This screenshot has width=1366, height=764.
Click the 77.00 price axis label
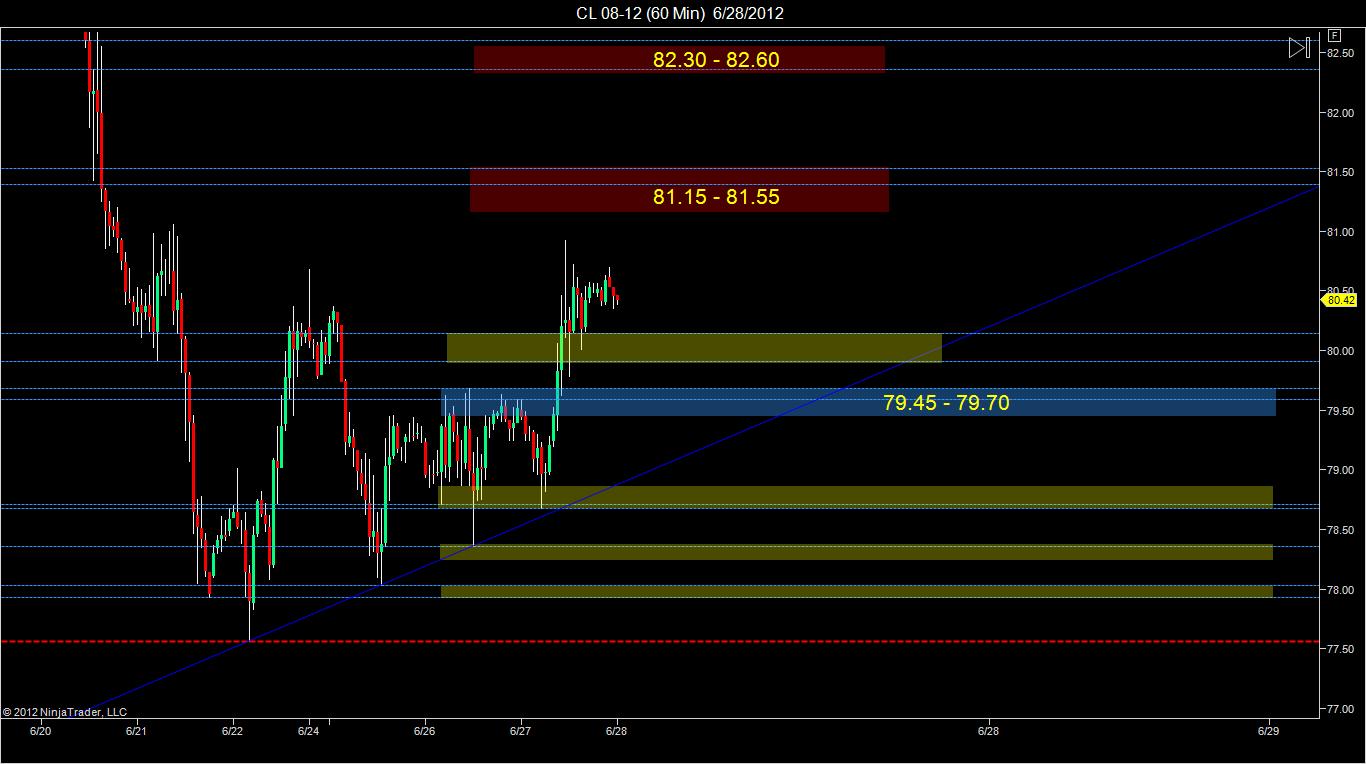tap(1340, 709)
